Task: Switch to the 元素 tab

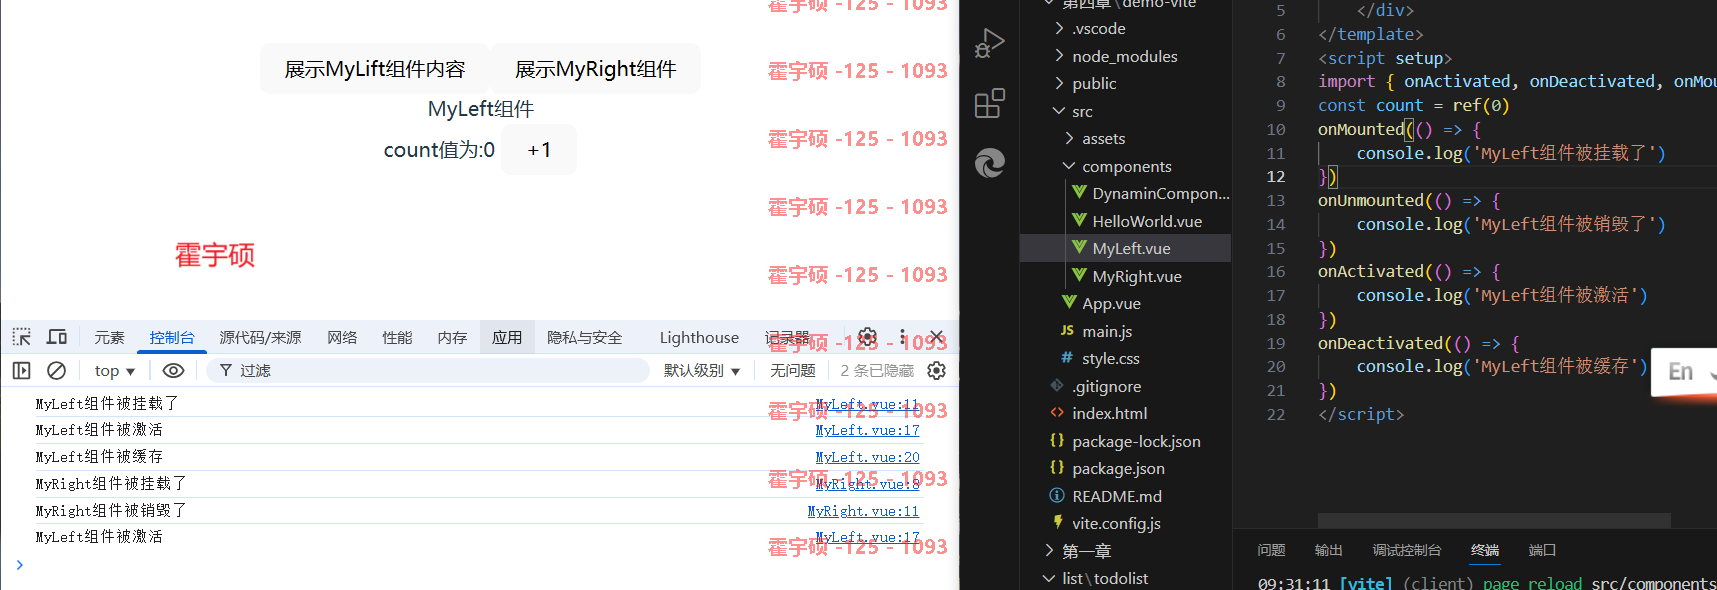Action: click(x=109, y=337)
